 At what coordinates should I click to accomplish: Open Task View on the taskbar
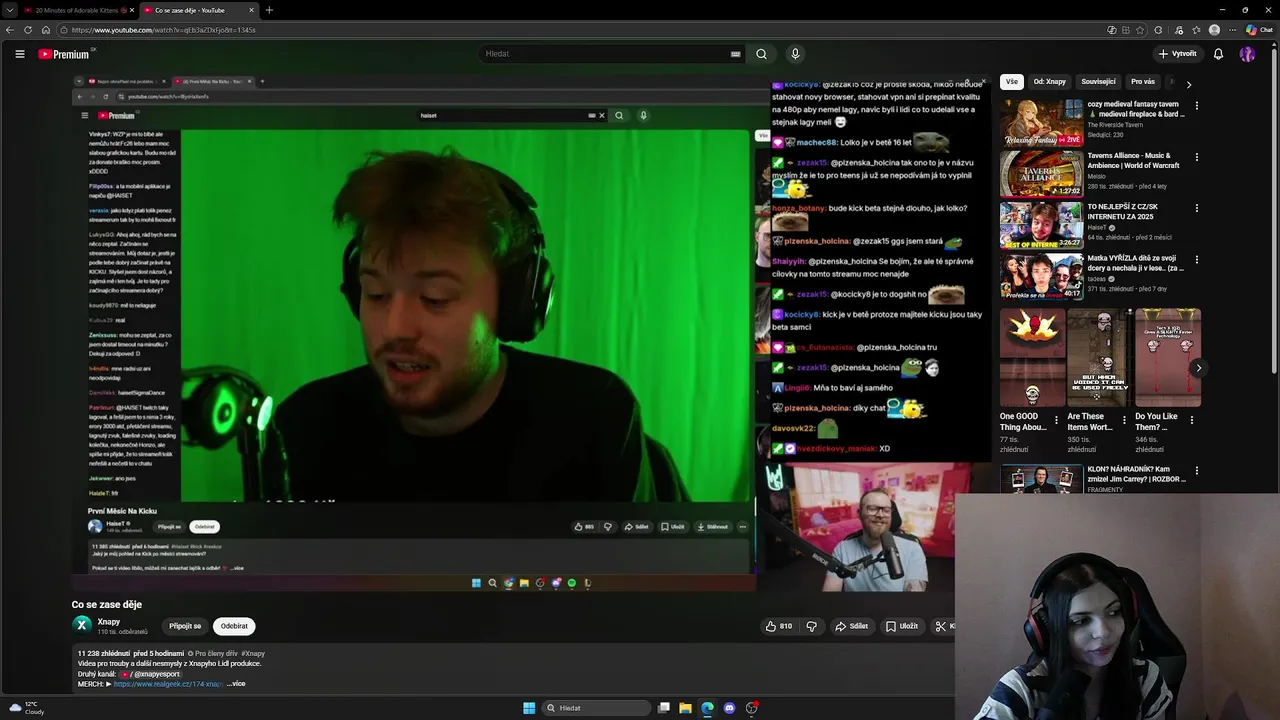[x=663, y=708]
